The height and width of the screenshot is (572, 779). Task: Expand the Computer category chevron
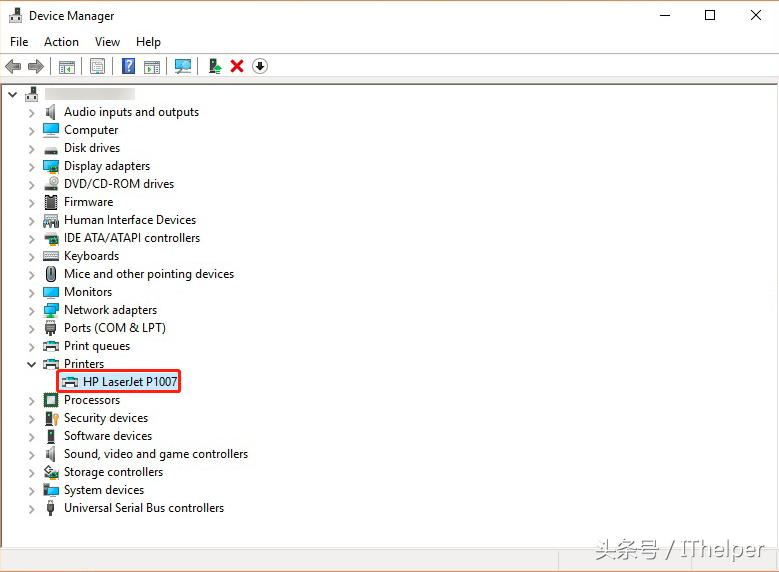[x=31, y=131]
